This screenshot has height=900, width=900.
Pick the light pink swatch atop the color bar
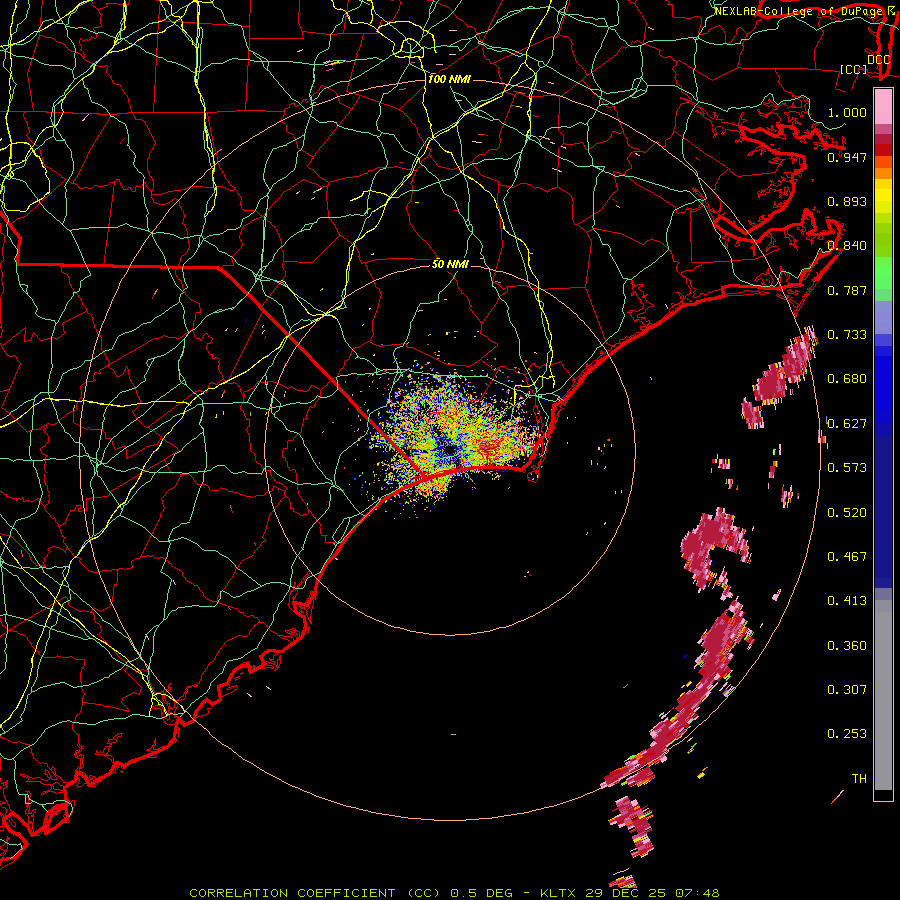[x=883, y=107]
